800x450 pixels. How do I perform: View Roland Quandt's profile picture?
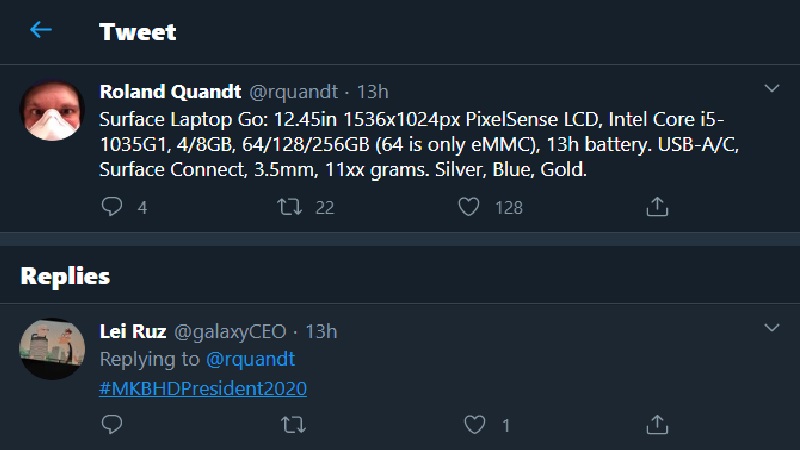(x=52, y=110)
